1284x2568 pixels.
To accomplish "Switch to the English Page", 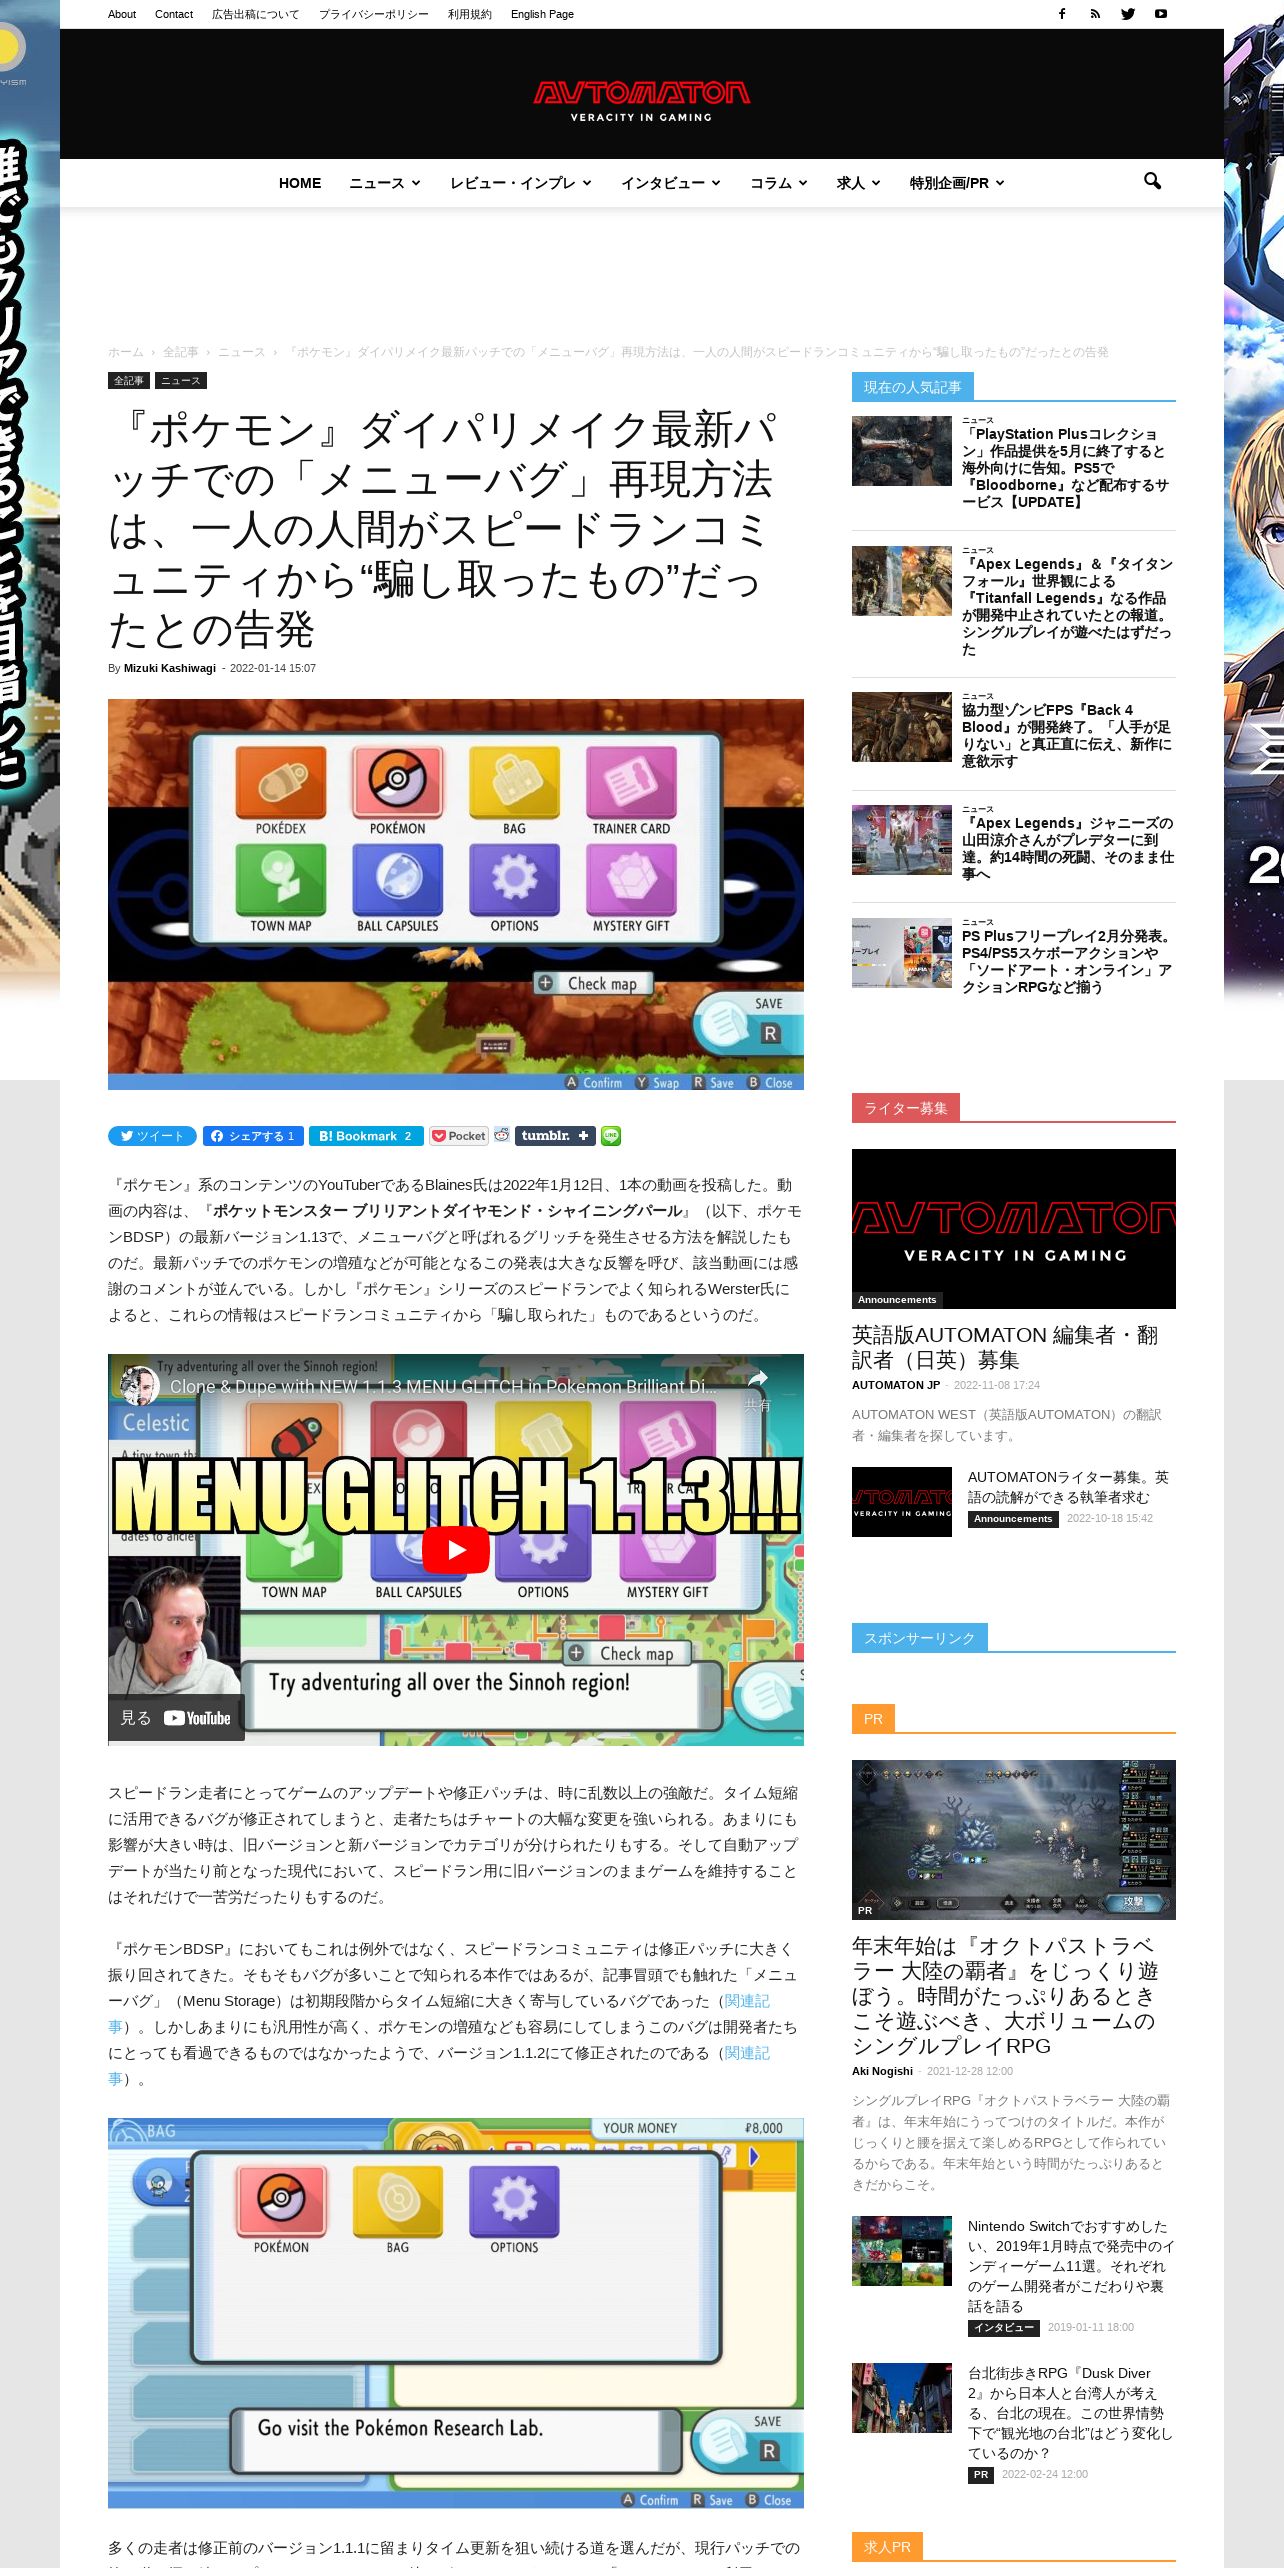I will (542, 14).
